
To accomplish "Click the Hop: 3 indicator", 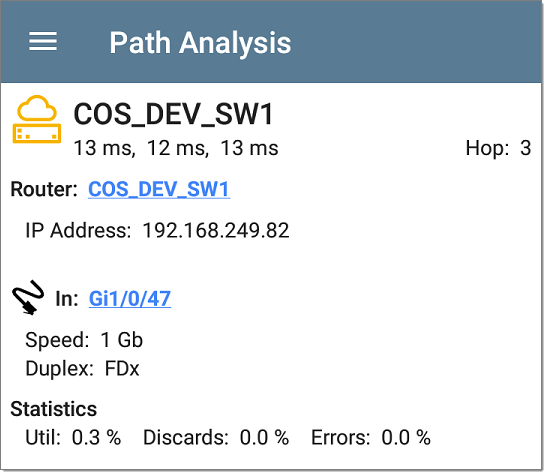I will (498, 148).
